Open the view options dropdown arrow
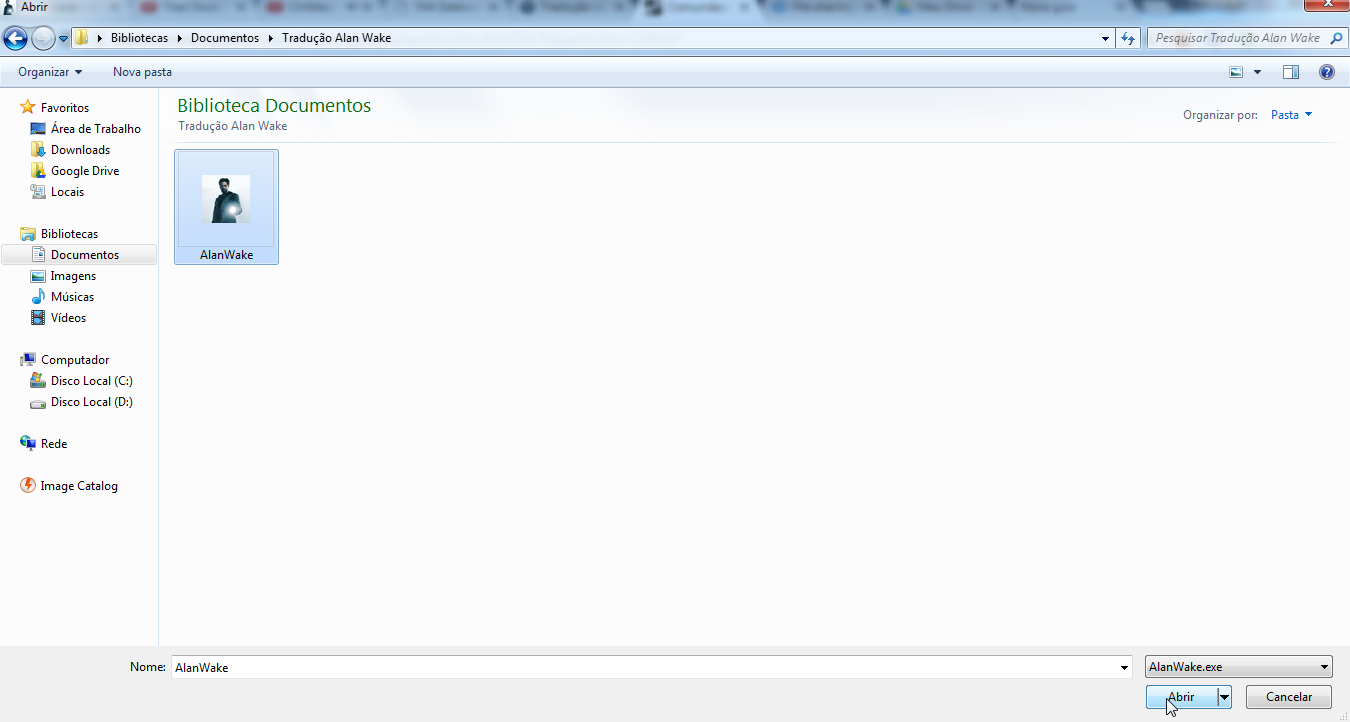Screen dimensions: 1350x722 pos(1257,72)
